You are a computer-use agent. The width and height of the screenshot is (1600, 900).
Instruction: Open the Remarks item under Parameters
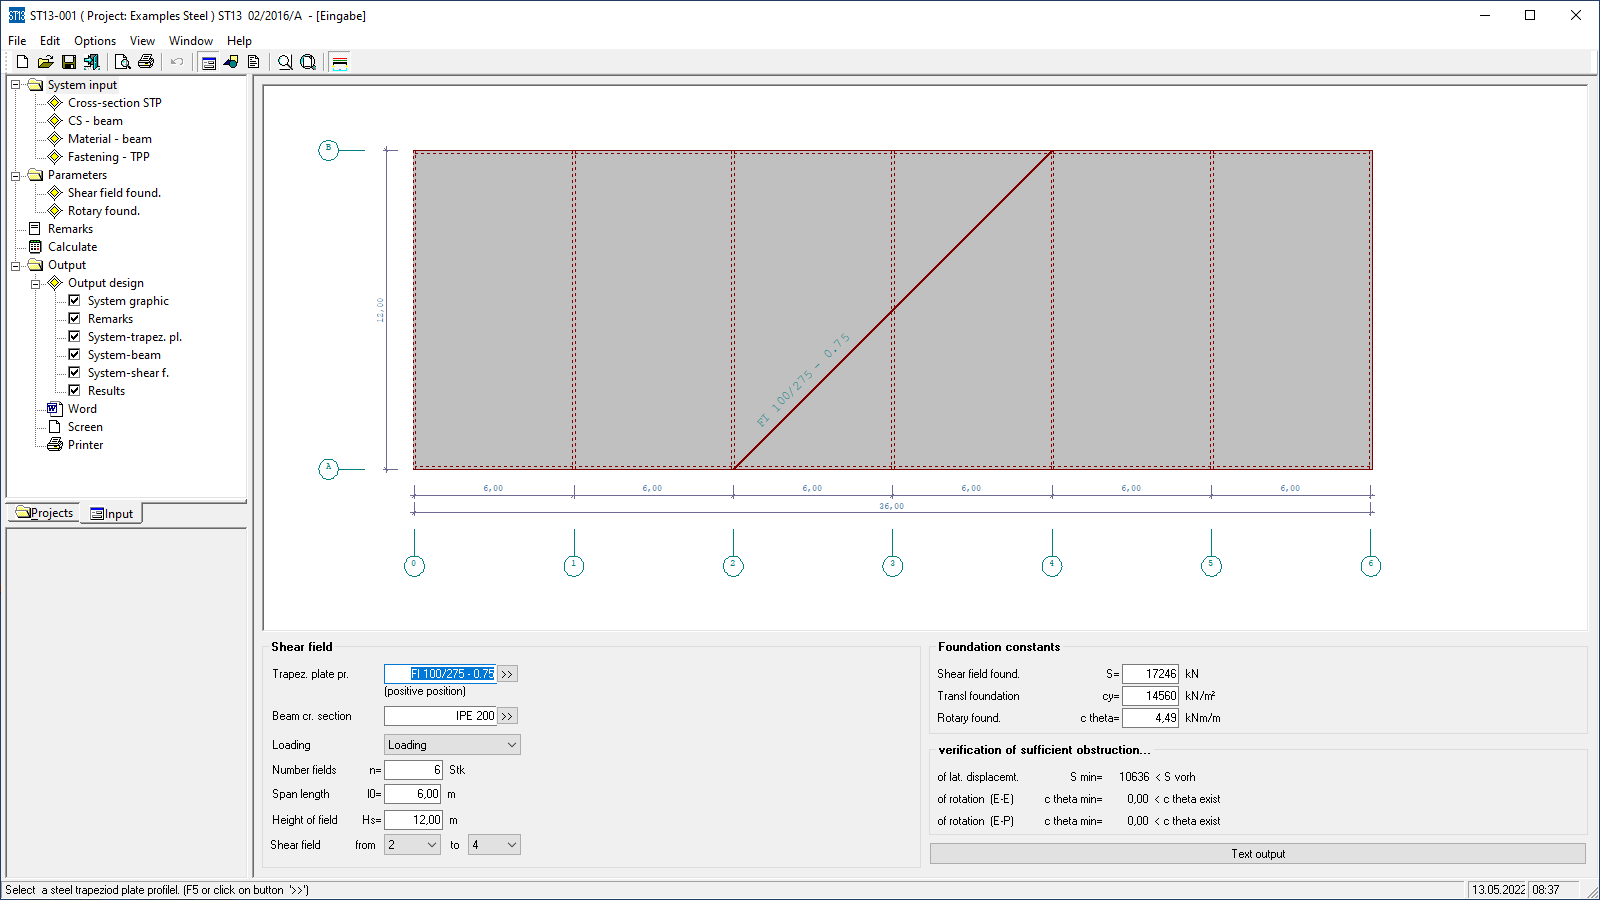(70, 229)
